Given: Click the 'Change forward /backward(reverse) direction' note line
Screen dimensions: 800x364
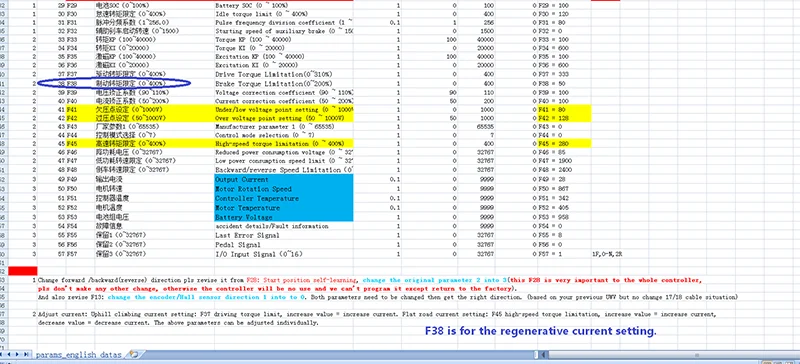Looking at the screenshot, I should [x=369, y=280].
